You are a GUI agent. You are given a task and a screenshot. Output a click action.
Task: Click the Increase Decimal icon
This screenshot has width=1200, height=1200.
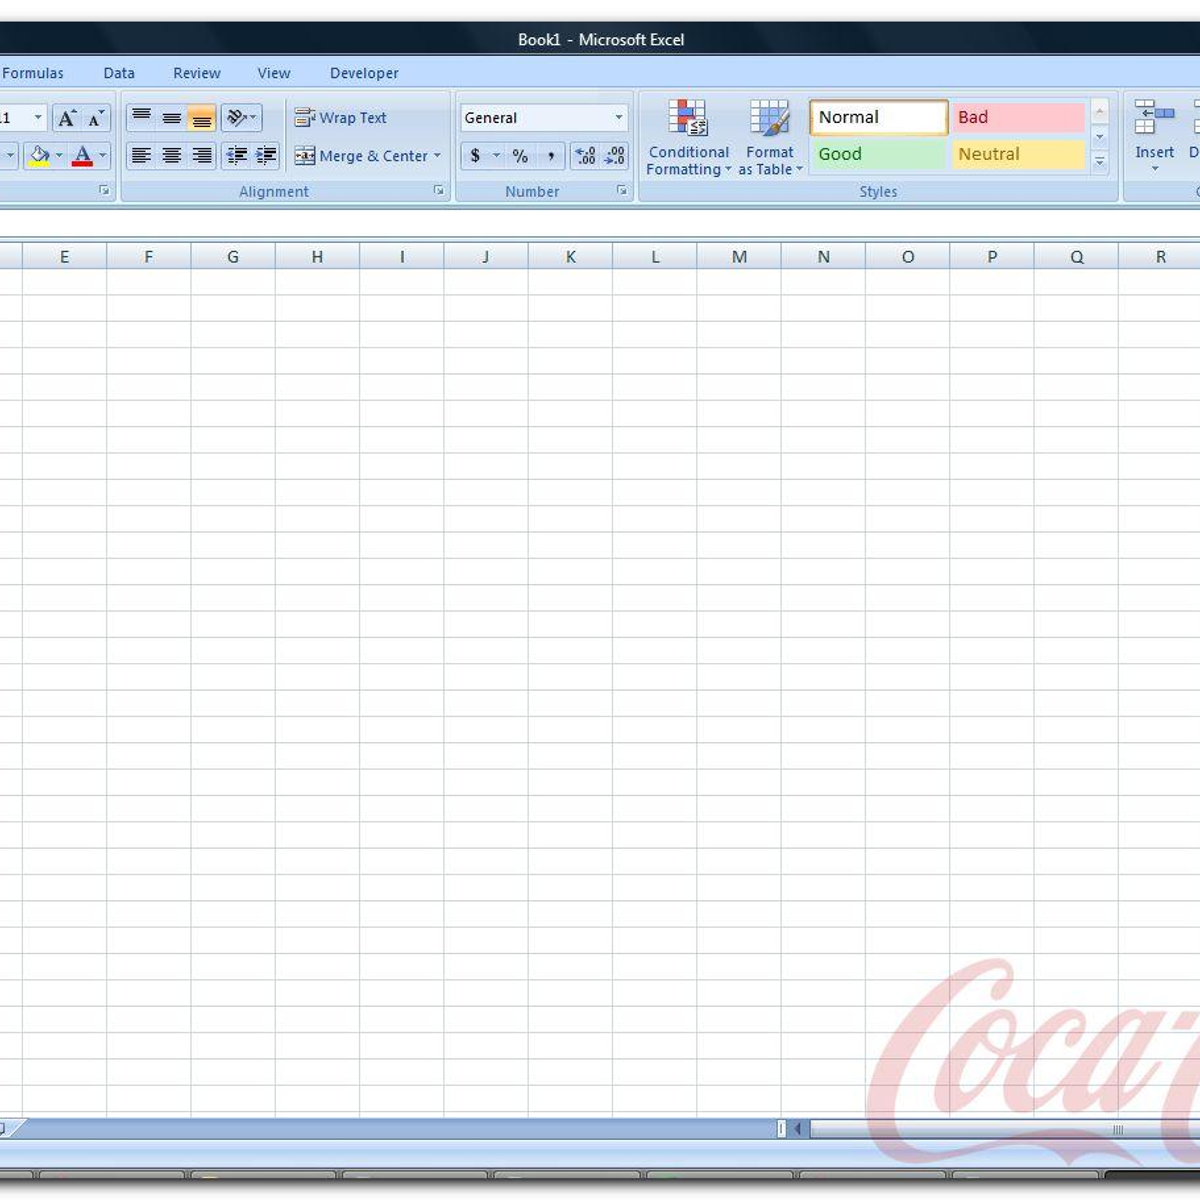pyautogui.click(x=585, y=156)
